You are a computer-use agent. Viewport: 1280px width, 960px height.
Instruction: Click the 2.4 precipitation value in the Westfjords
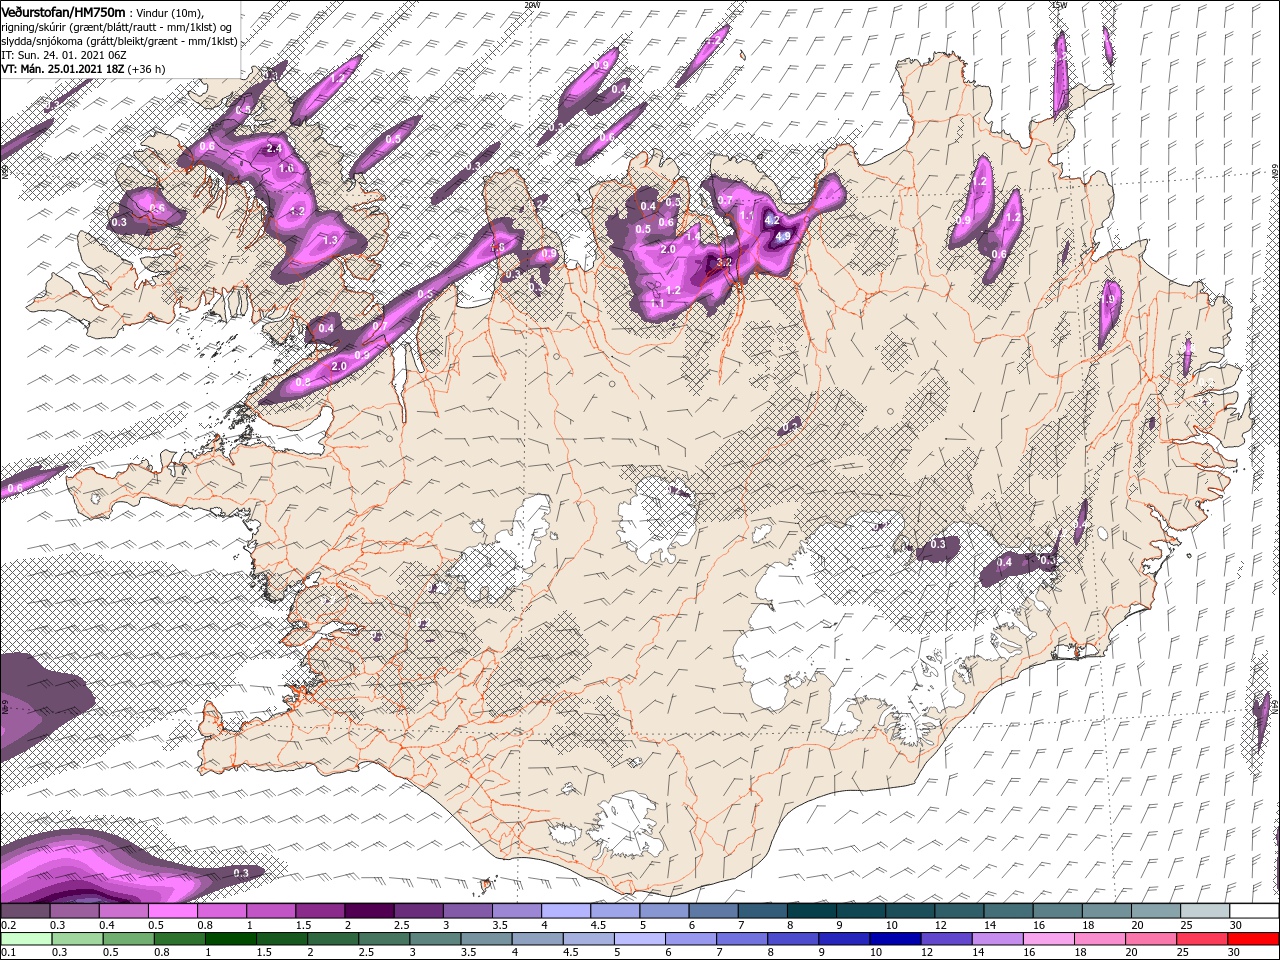click(x=275, y=149)
